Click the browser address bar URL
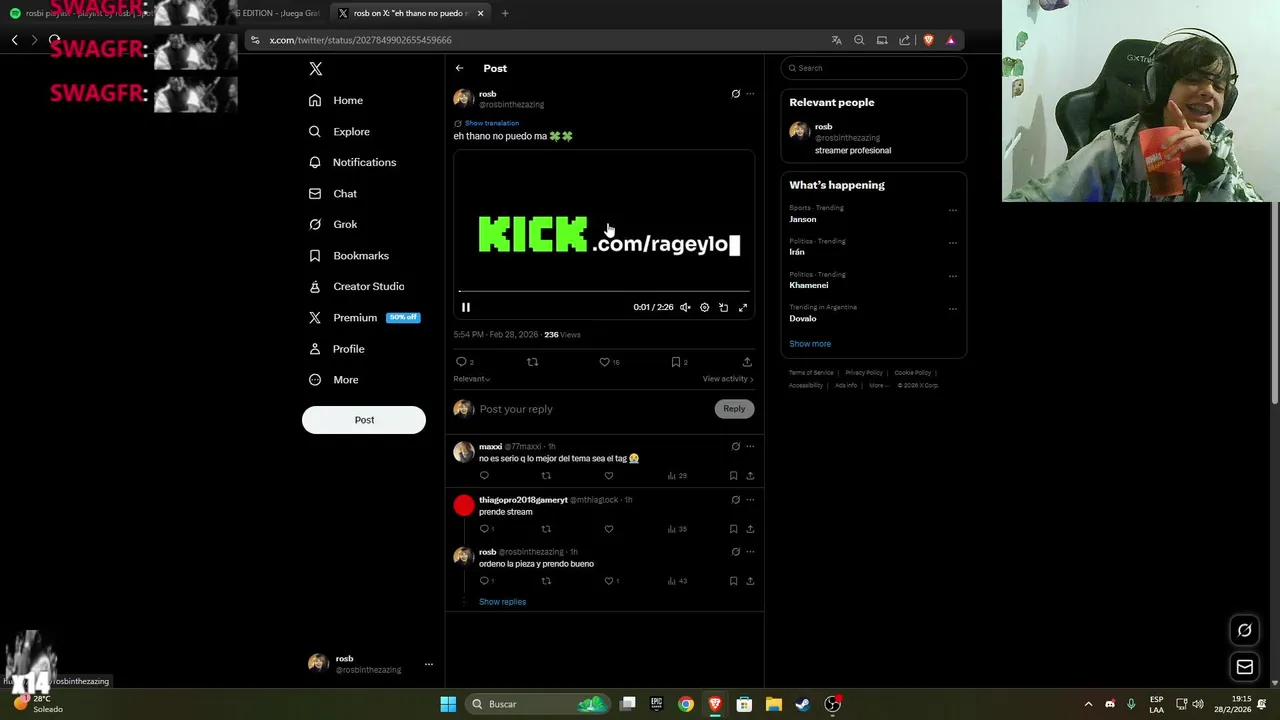Viewport: 1280px width, 720px height. (361, 40)
